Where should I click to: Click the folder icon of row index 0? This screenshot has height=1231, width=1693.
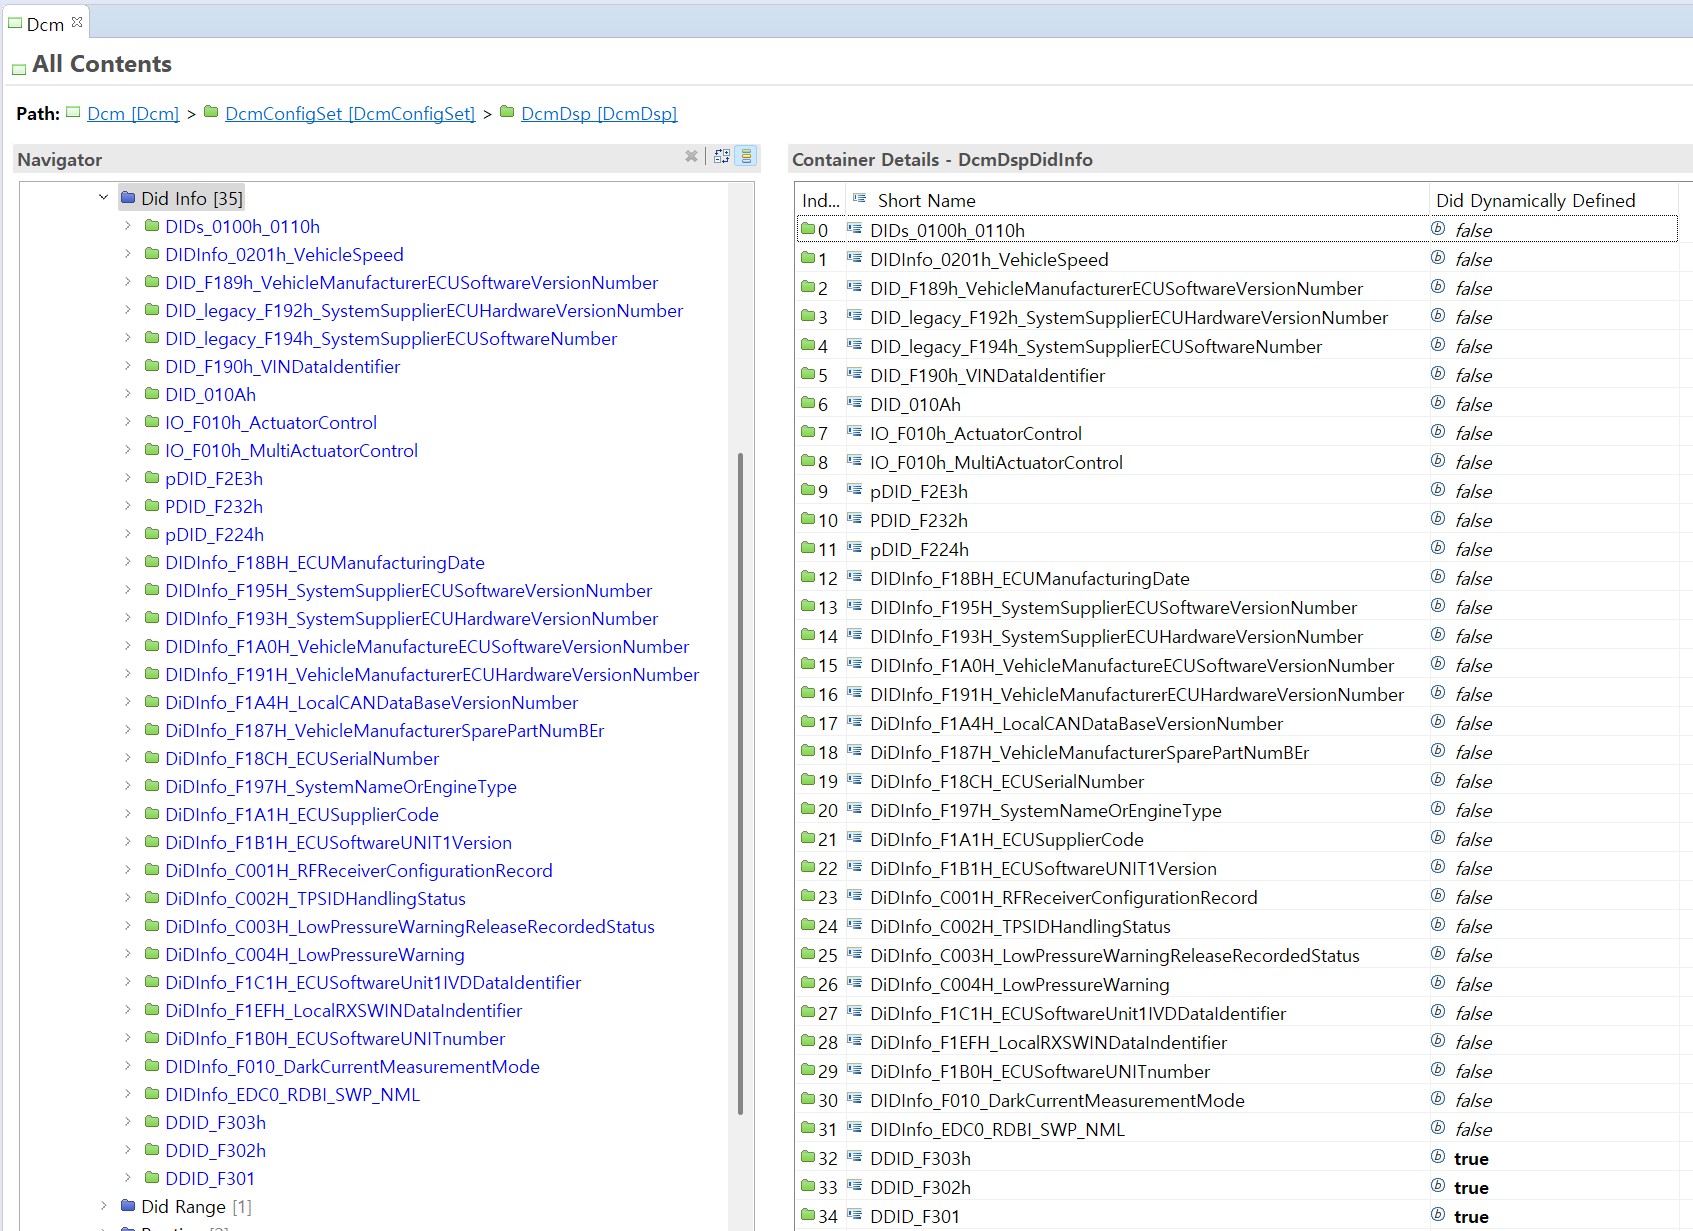(x=807, y=229)
